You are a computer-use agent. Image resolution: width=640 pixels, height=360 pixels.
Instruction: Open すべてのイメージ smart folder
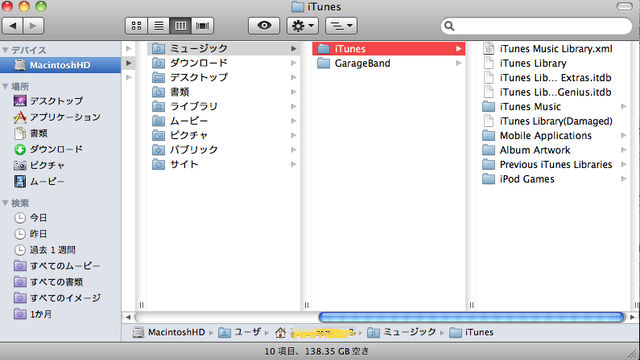tap(57, 298)
